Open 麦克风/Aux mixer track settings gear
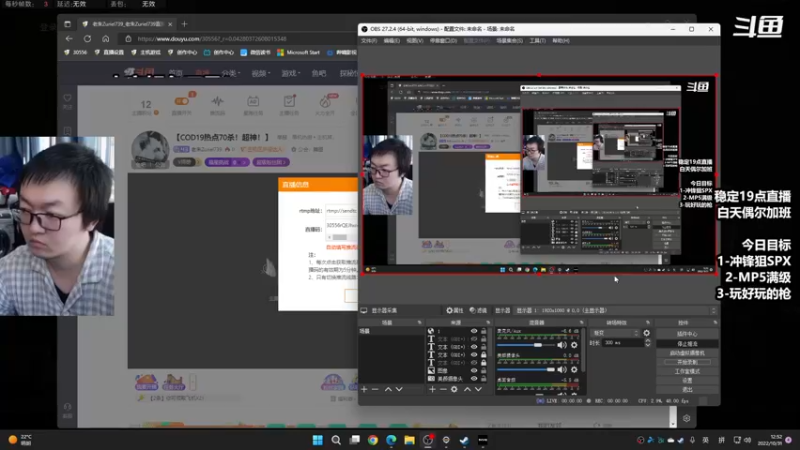Image resolution: width=800 pixels, height=450 pixels. [574, 345]
